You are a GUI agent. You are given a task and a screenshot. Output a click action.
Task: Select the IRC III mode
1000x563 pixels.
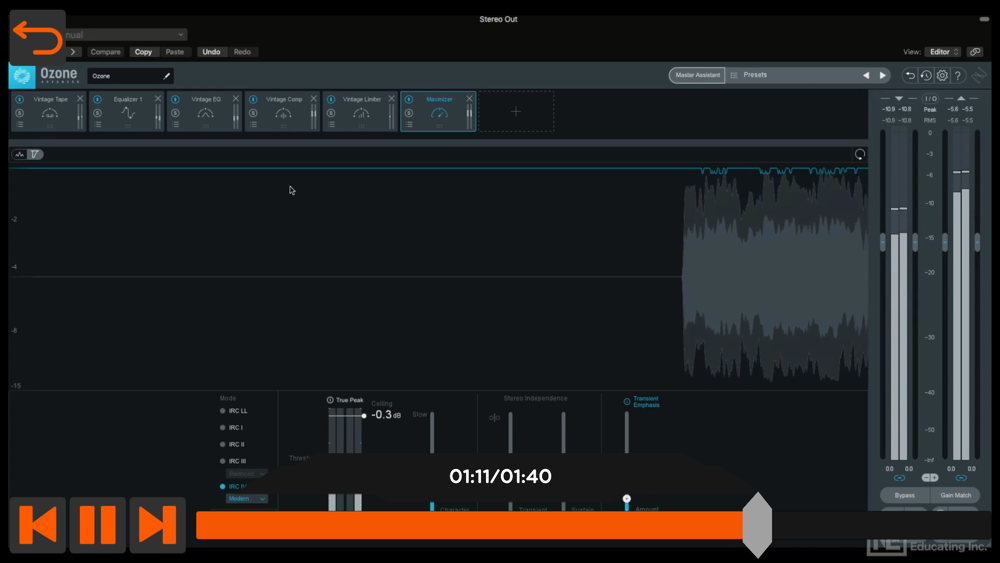tap(233, 461)
